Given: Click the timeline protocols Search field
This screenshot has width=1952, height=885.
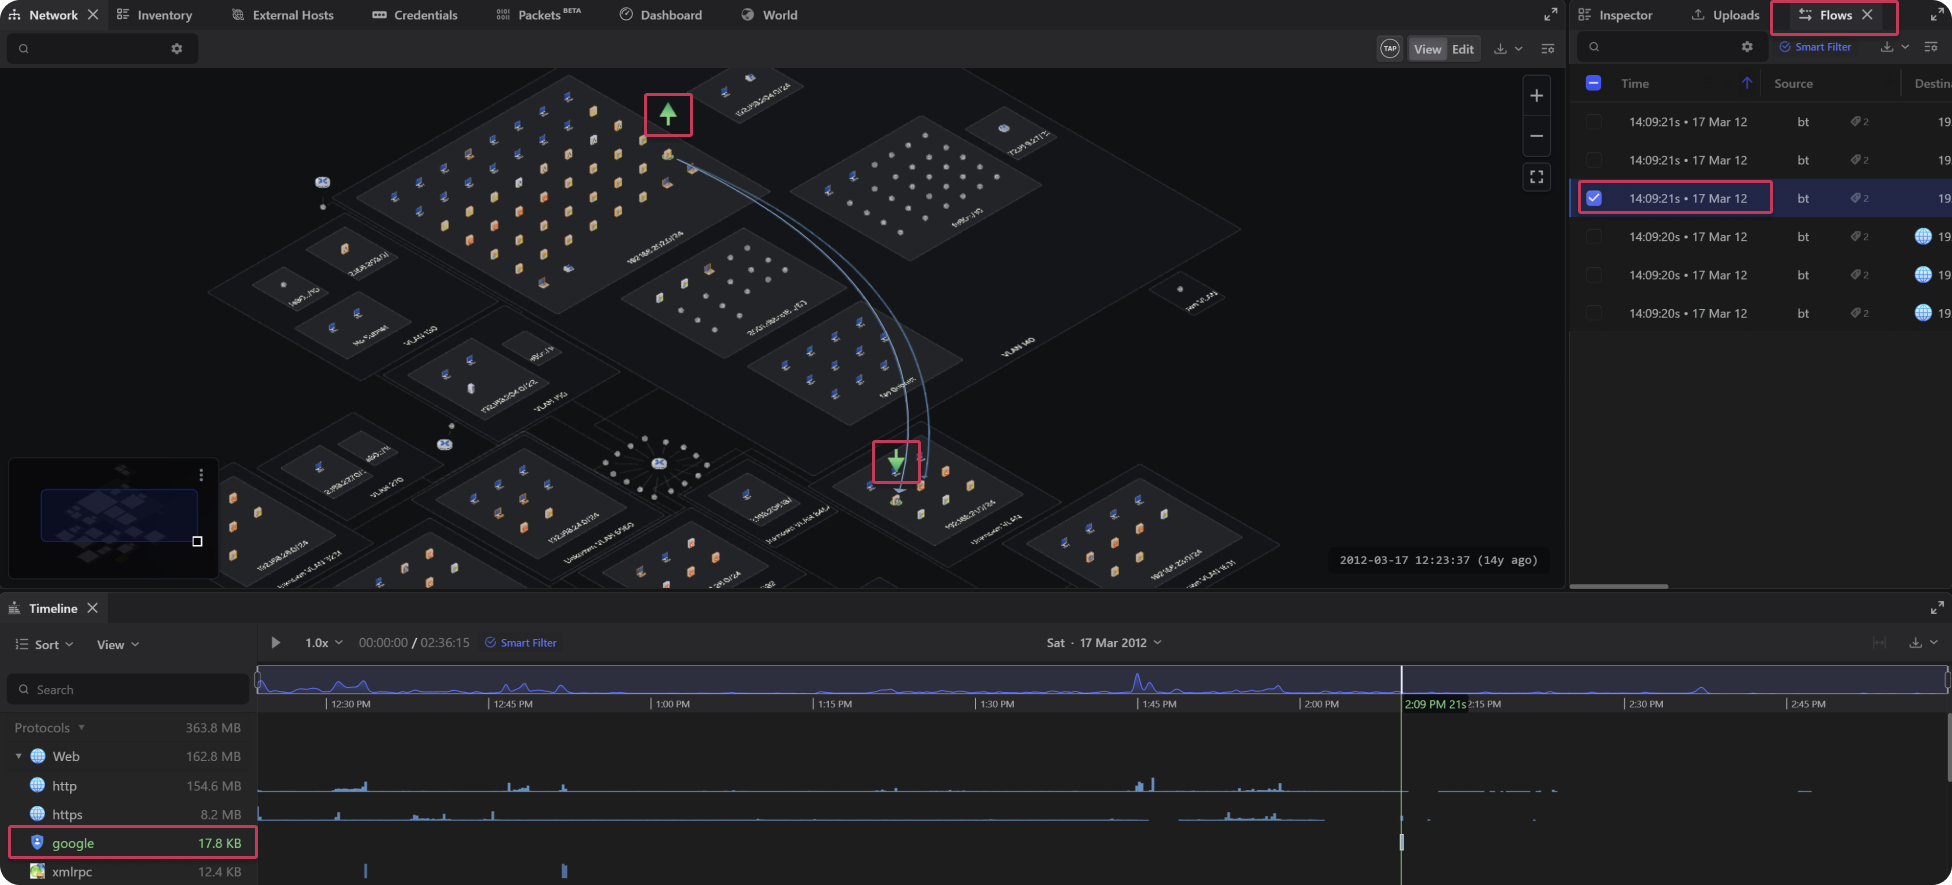Looking at the screenshot, I should pyautogui.click(x=128, y=690).
